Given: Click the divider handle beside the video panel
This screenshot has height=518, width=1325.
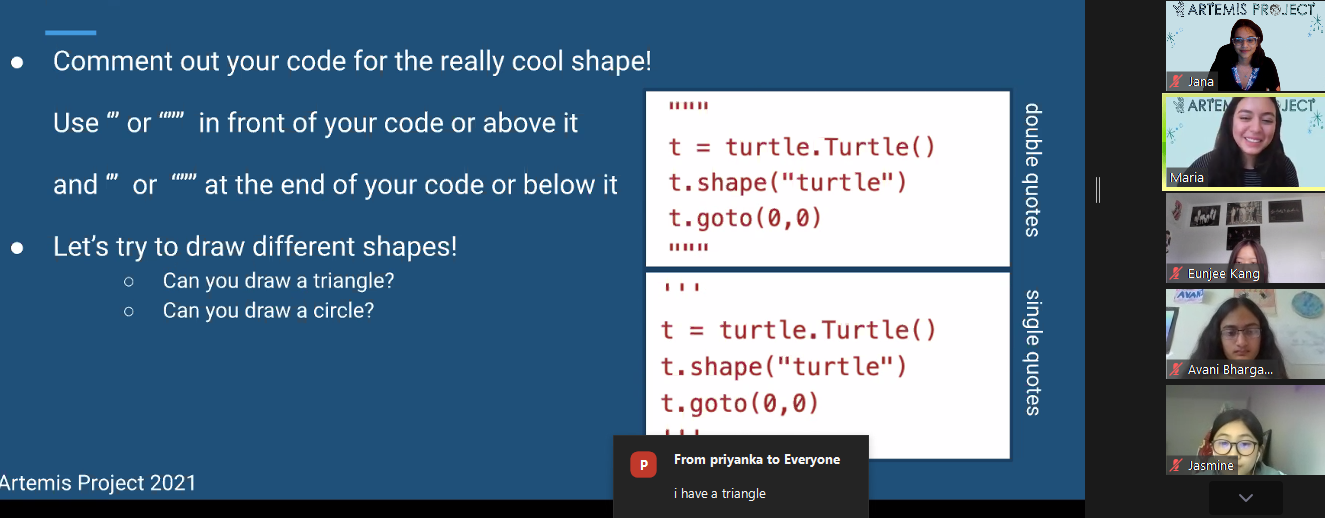Looking at the screenshot, I should point(1098,190).
